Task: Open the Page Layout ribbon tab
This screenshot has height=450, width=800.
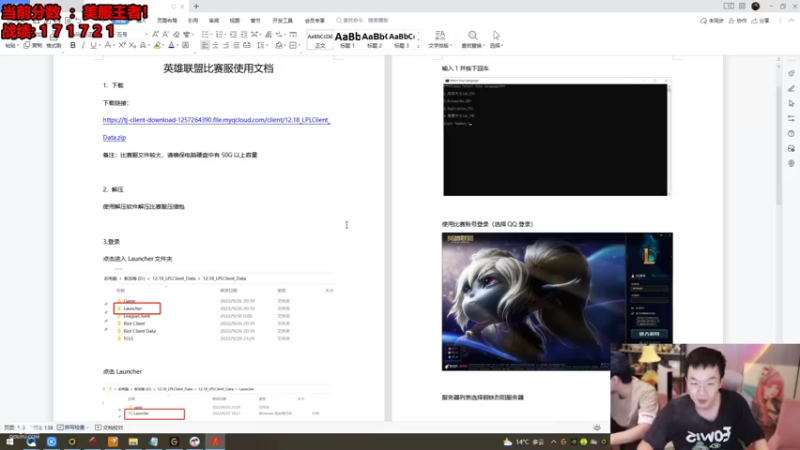Action: pyautogui.click(x=167, y=20)
